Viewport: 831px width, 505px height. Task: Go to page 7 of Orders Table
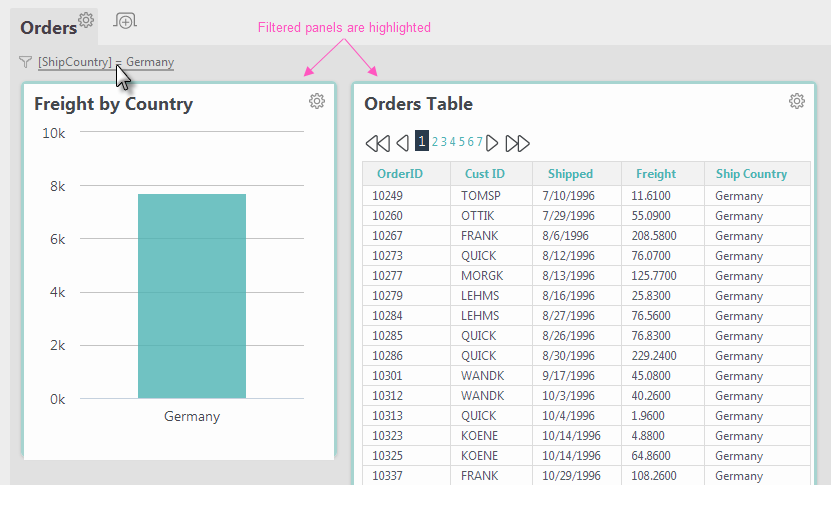click(x=479, y=142)
